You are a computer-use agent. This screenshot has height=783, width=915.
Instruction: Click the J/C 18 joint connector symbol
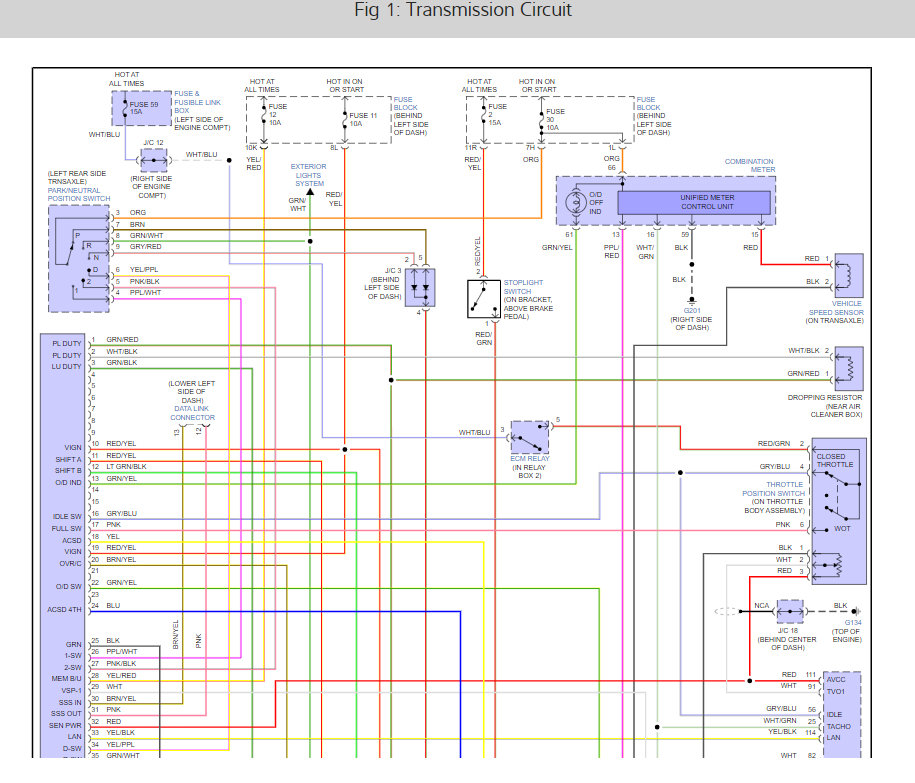(x=791, y=611)
